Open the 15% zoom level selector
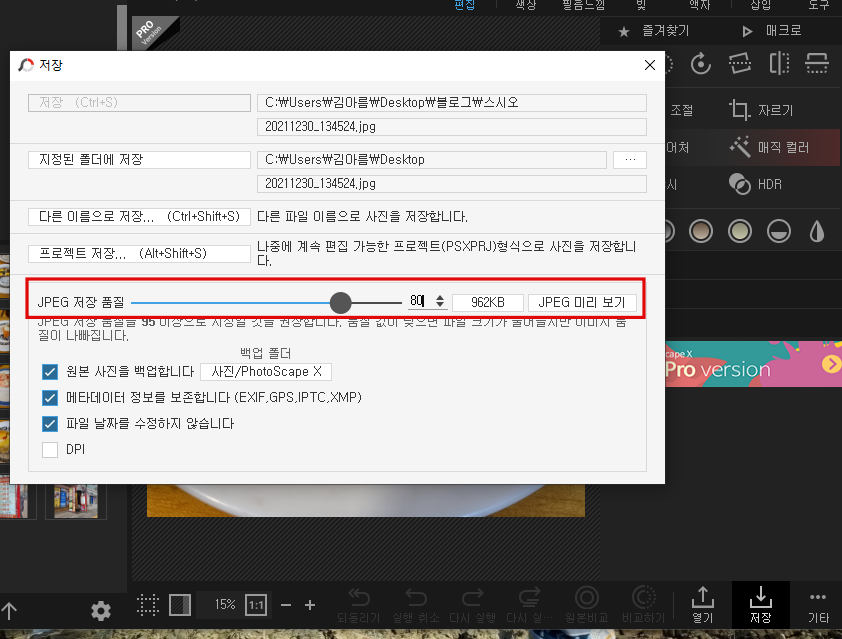 pyautogui.click(x=224, y=605)
